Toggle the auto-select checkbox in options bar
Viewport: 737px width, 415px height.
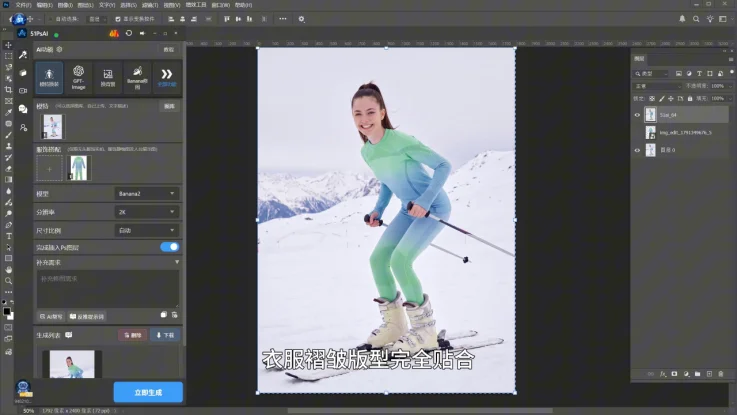coord(51,19)
